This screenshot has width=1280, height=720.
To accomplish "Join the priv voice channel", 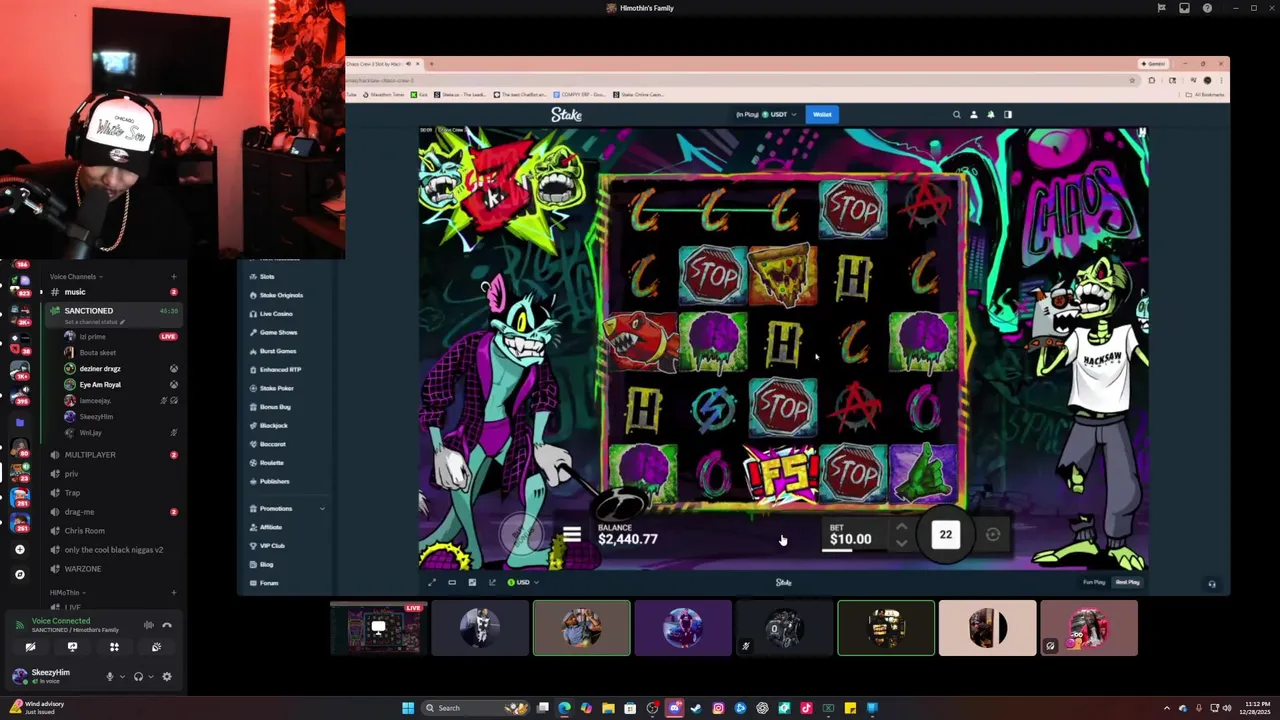I will coord(112,474).
